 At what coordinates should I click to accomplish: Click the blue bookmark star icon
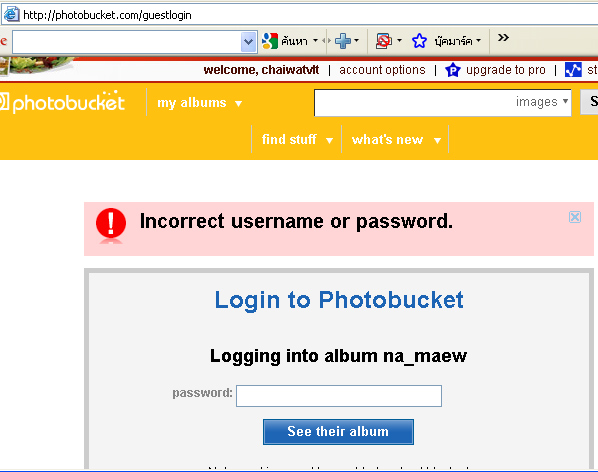click(419, 41)
